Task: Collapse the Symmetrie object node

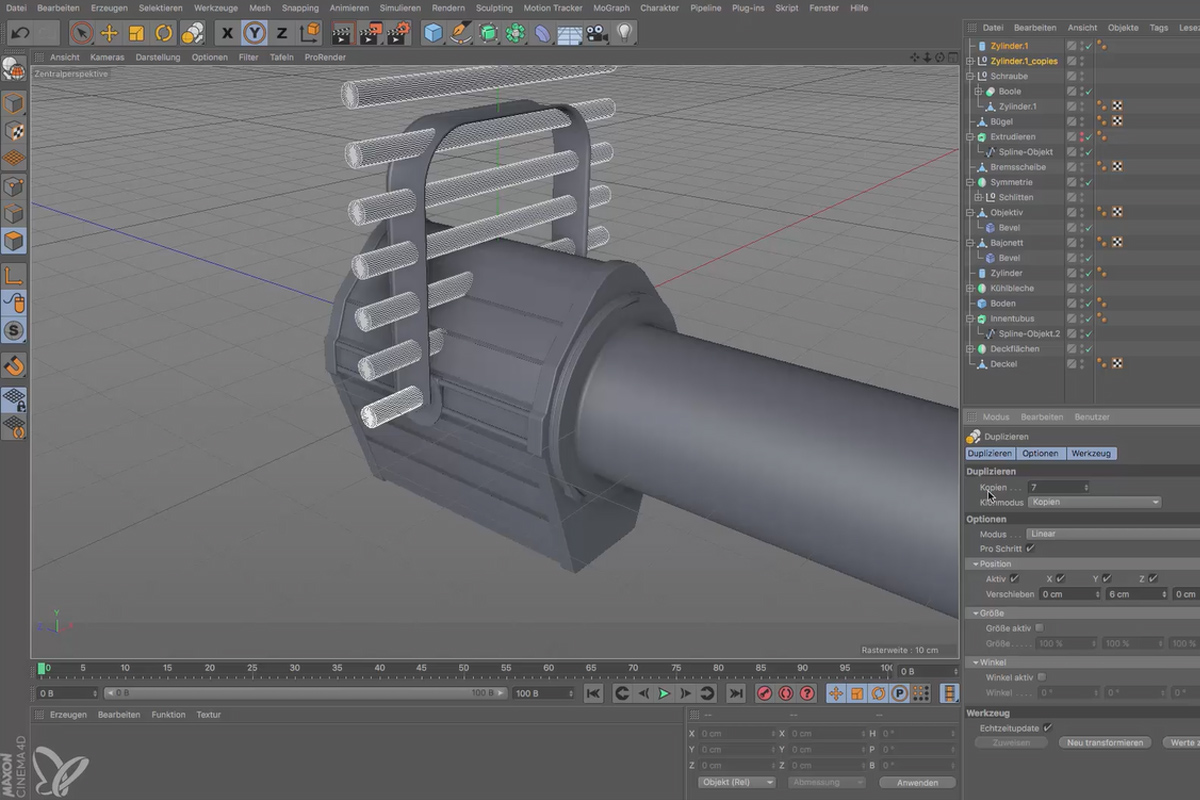Action: [x=970, y=182]
